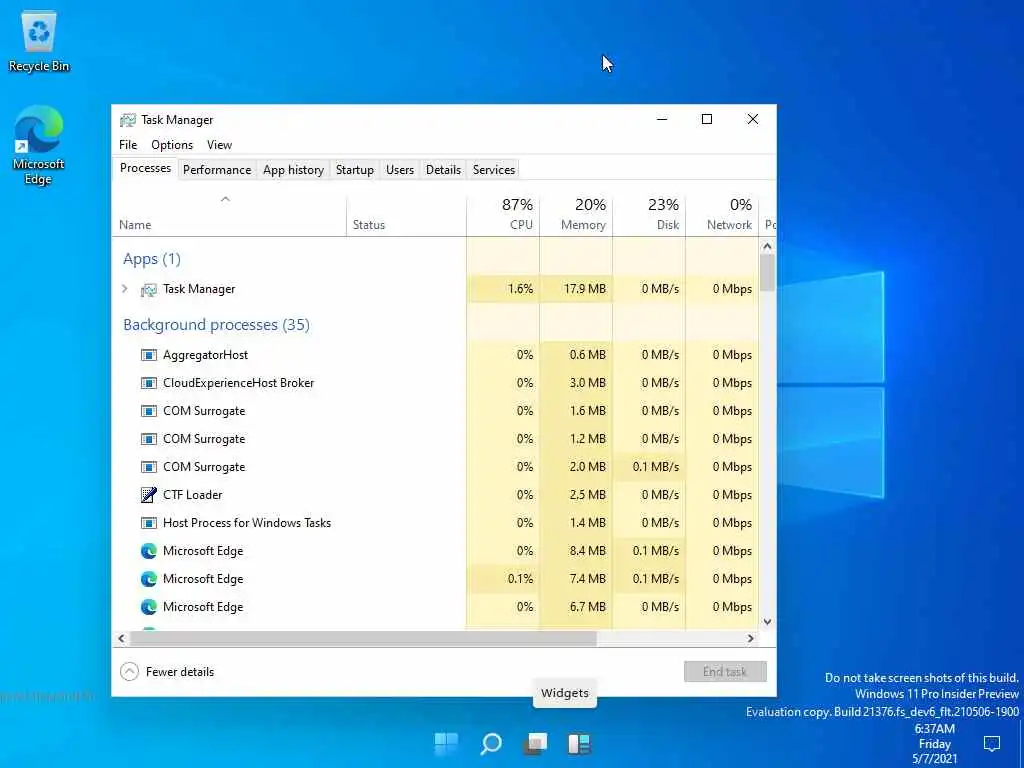The height and width of the screenshot is (768, 1024).
Task: Click the Edge icon in the 6.7 MB row
Action: 149,607
